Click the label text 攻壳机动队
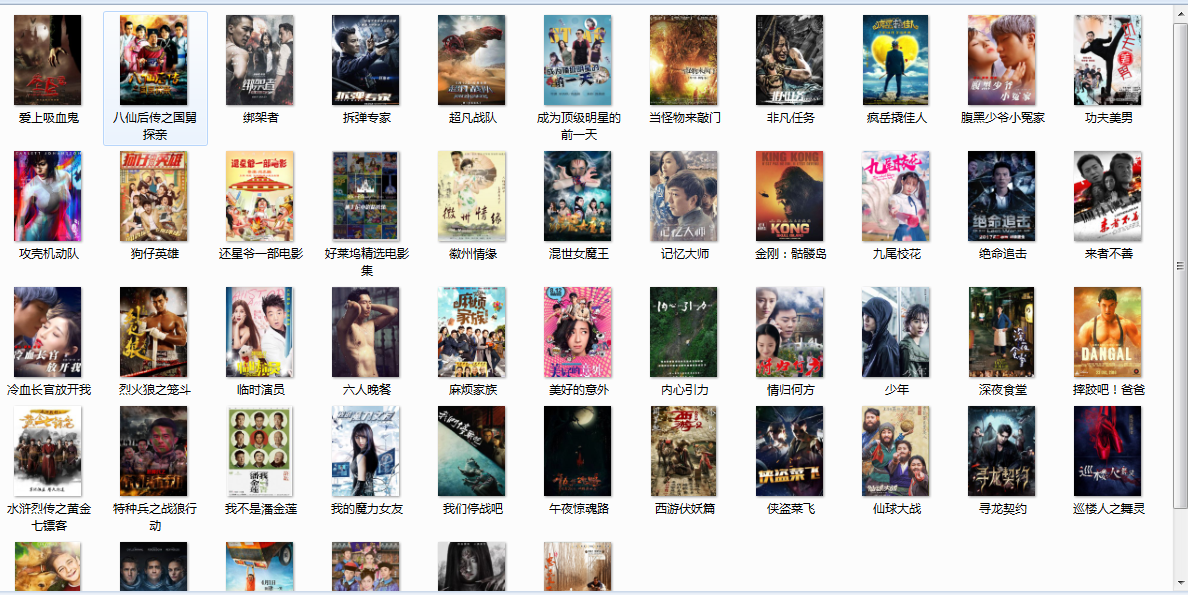The width and height of the screenshot is (1188, 595). [48, 254]
